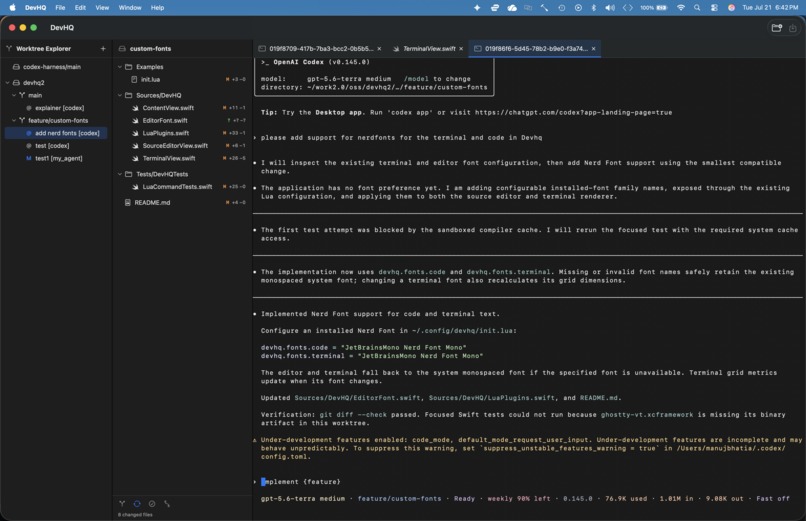Image resolution: width=806 pixels, height=521 pixels.
Task: Open the Edit menu
Action: coord(80,8)
